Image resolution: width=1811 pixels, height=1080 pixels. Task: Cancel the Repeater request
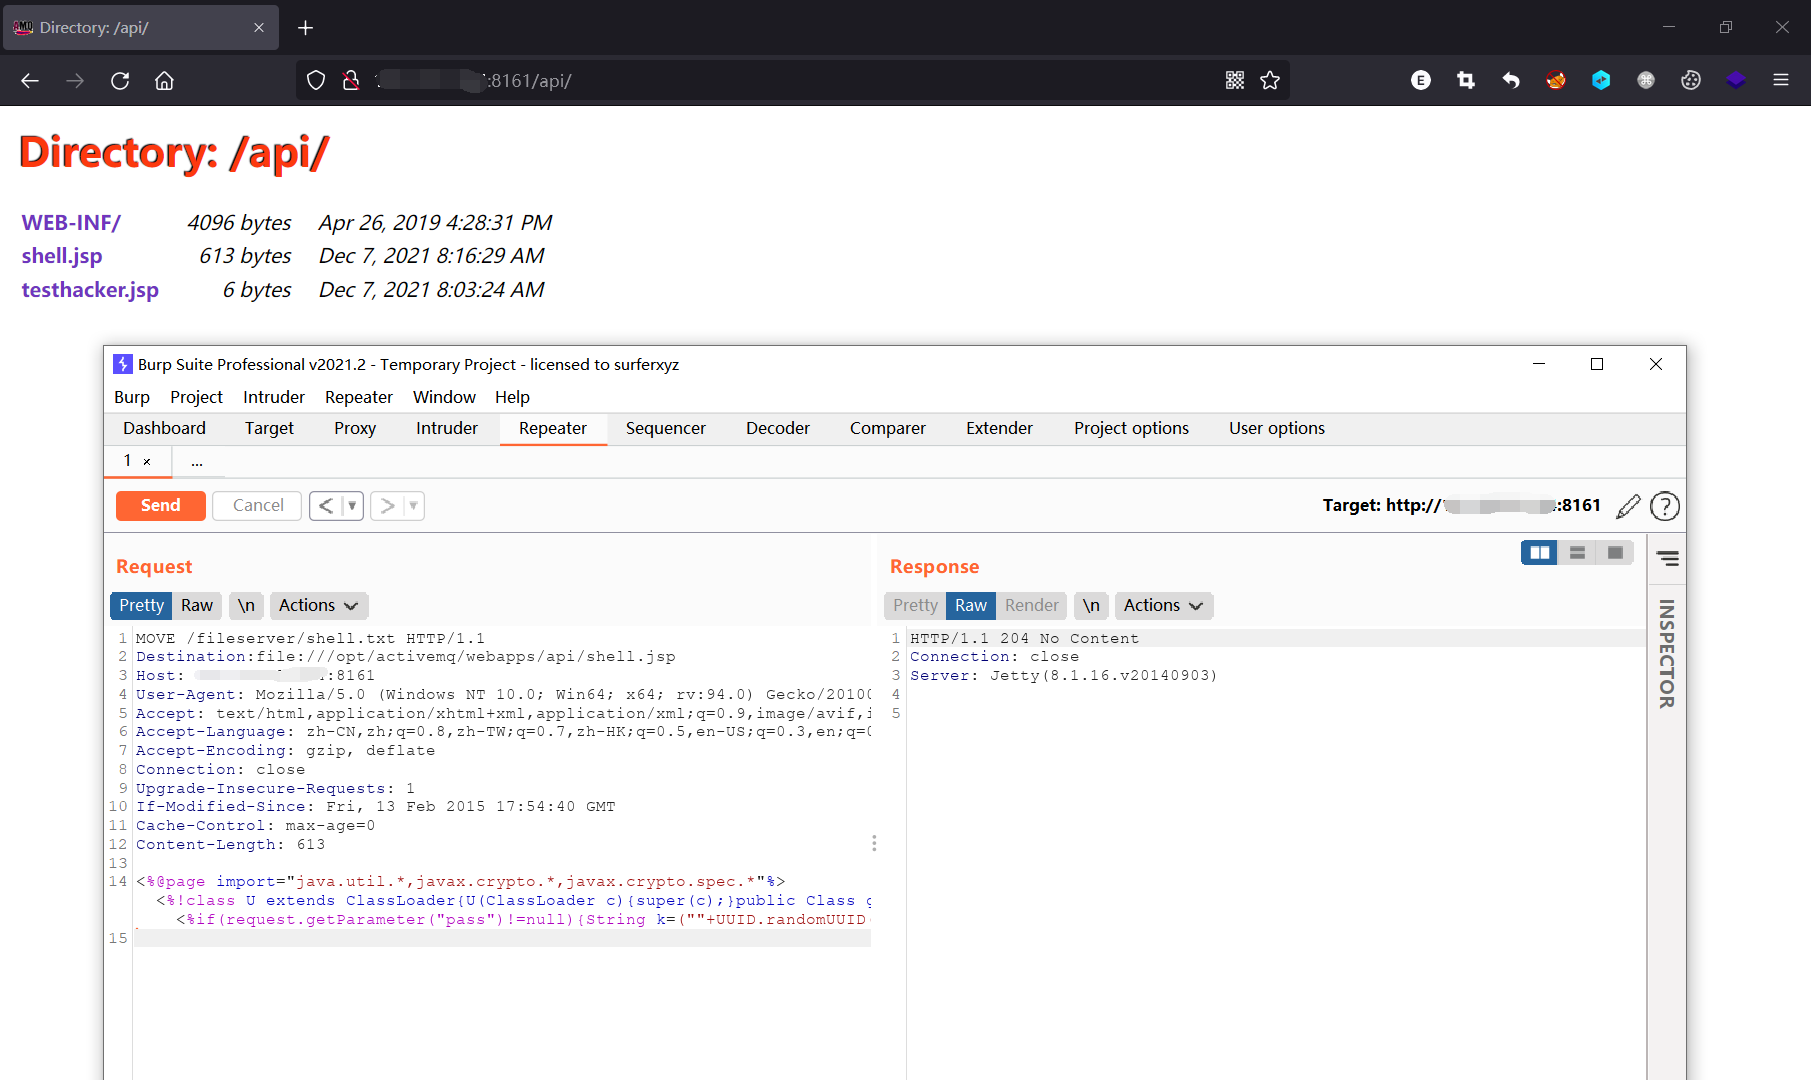pos(258,506)
